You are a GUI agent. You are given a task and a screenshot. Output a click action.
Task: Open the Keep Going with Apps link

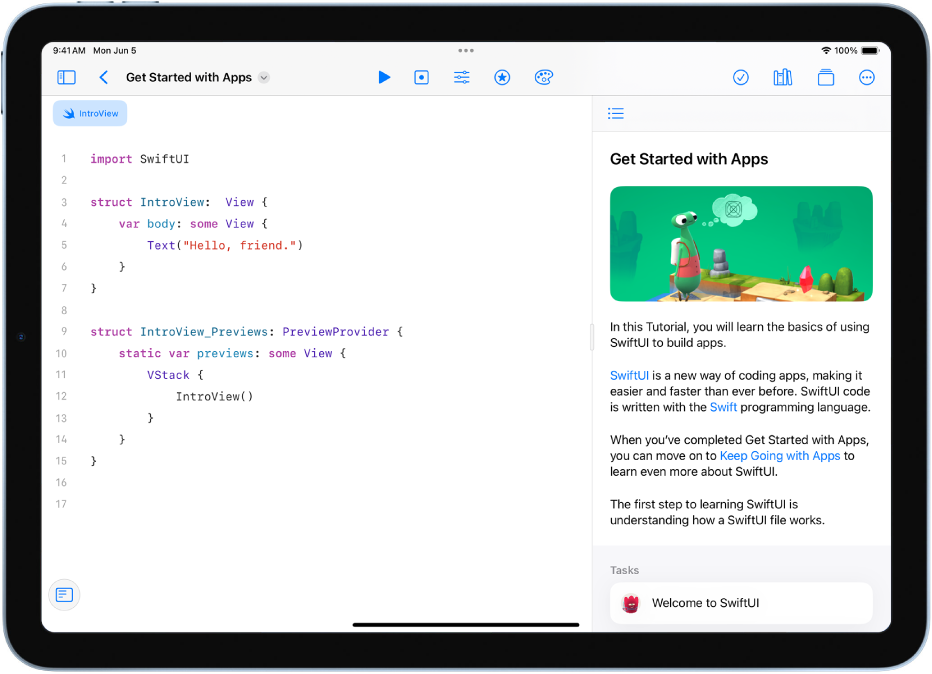click(780, 456)
